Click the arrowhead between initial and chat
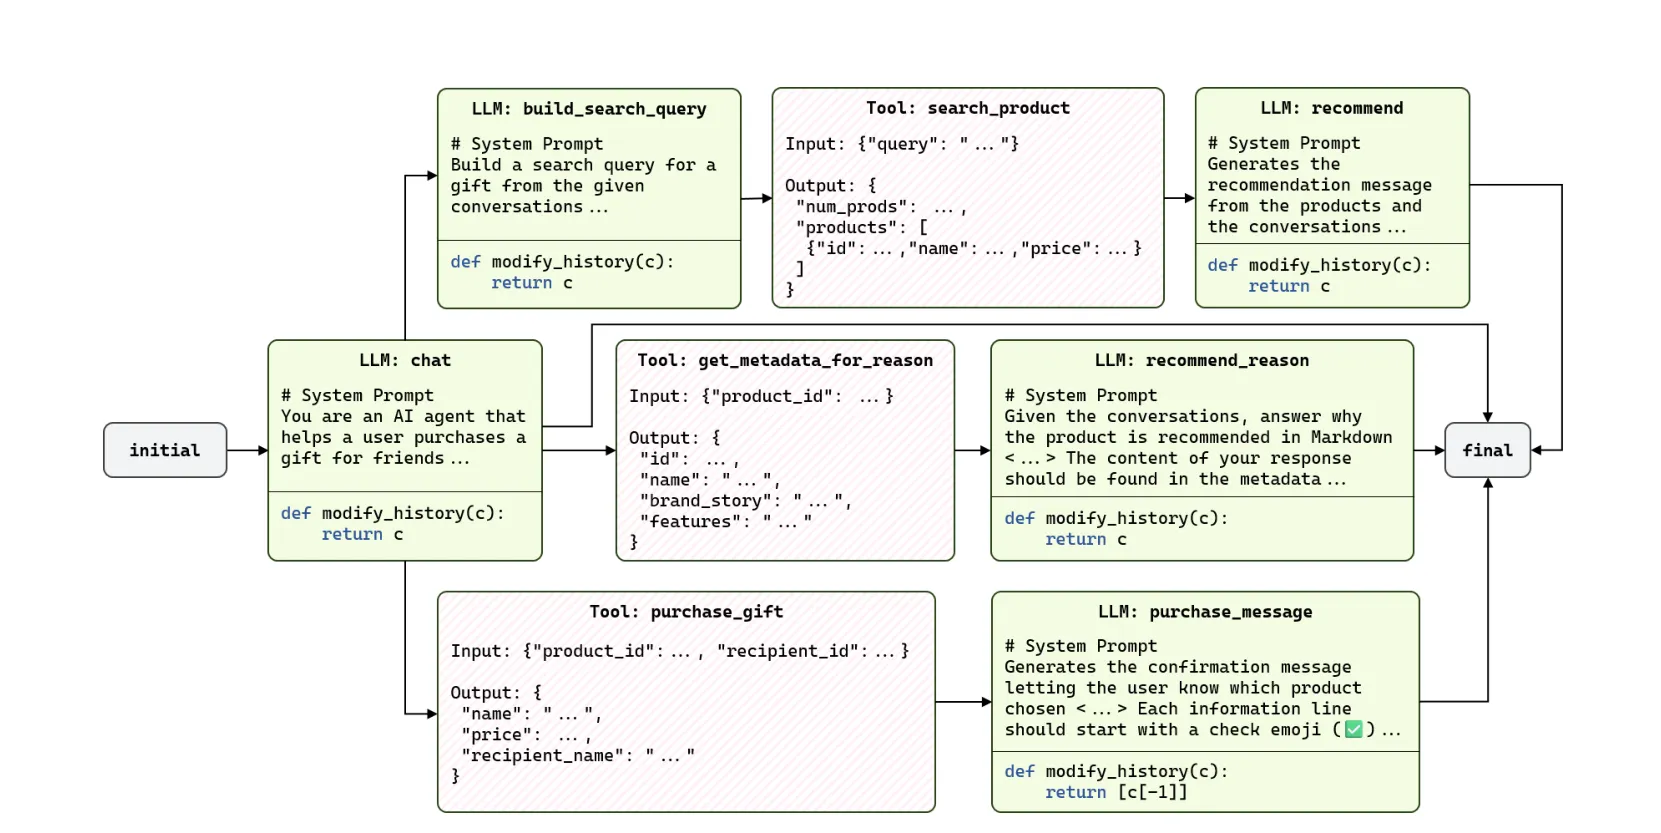This screenshot has height=833, width=1661. 263,450
